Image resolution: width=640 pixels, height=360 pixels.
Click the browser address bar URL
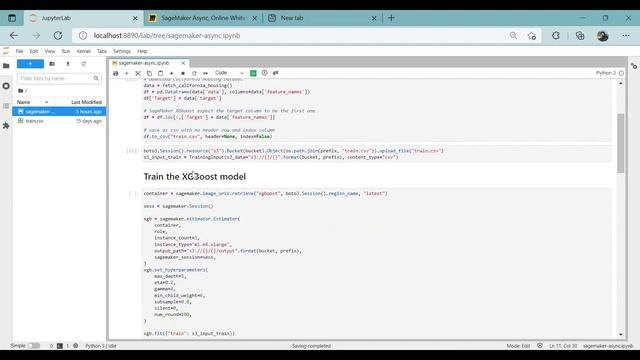167,36
